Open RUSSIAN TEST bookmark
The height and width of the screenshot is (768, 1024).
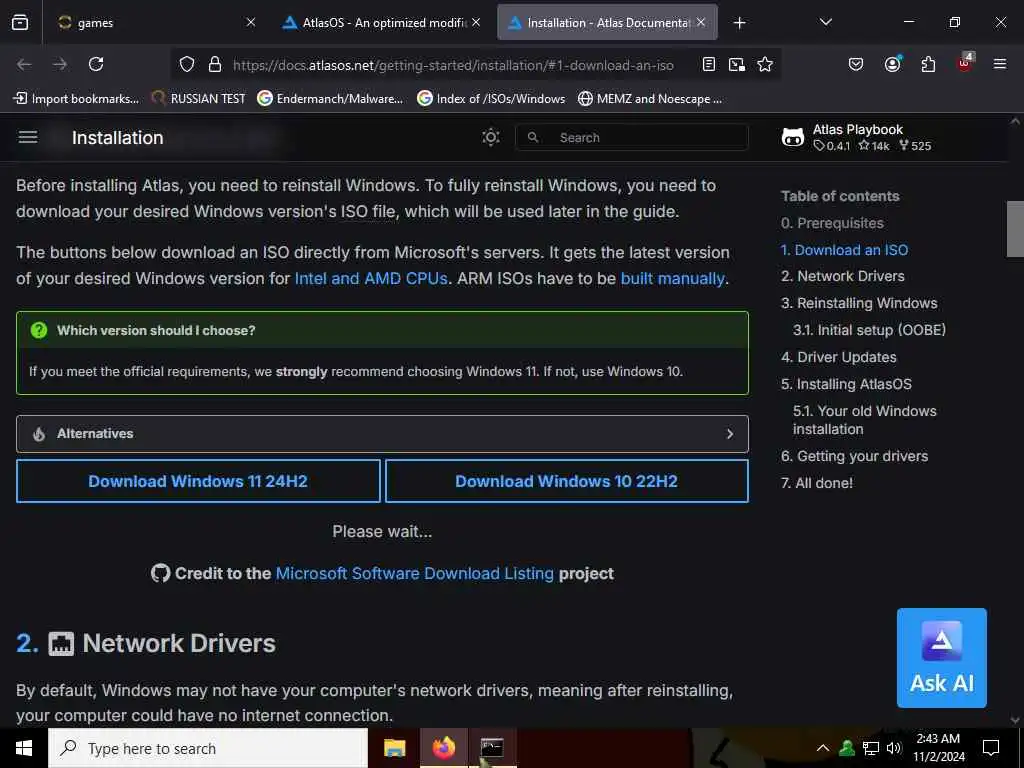(x=199, y=99)
